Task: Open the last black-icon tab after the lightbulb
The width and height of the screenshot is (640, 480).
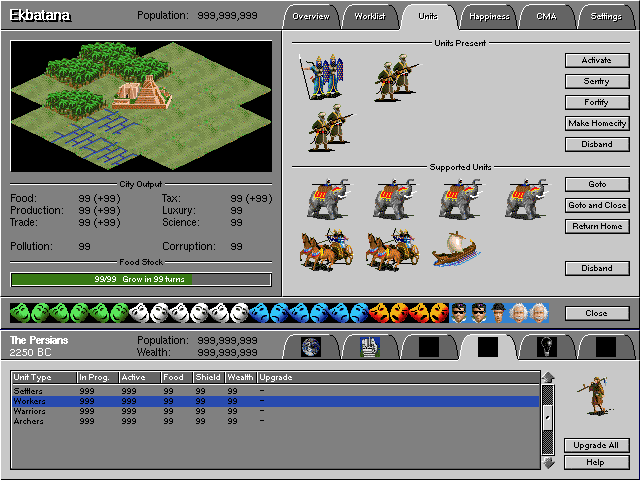Action: pyautogui.click(x=606, y=347)
